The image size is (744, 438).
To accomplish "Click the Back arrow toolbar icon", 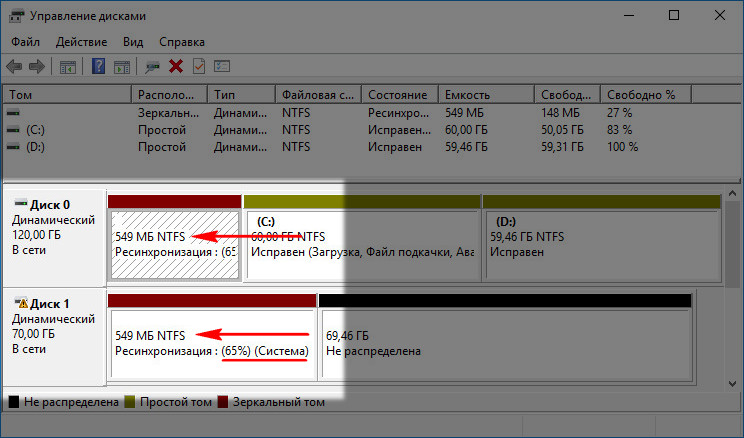I will tap(15, 66).
